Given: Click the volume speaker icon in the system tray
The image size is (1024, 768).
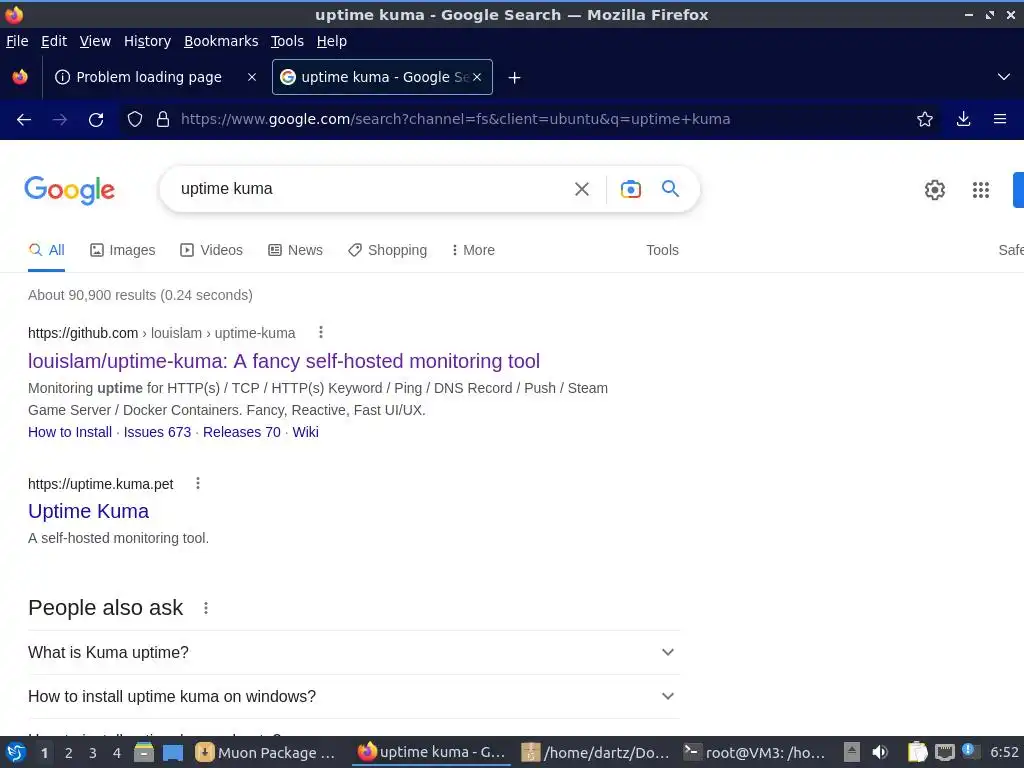Looking at the screenshot, I should (x=880, y=753).
